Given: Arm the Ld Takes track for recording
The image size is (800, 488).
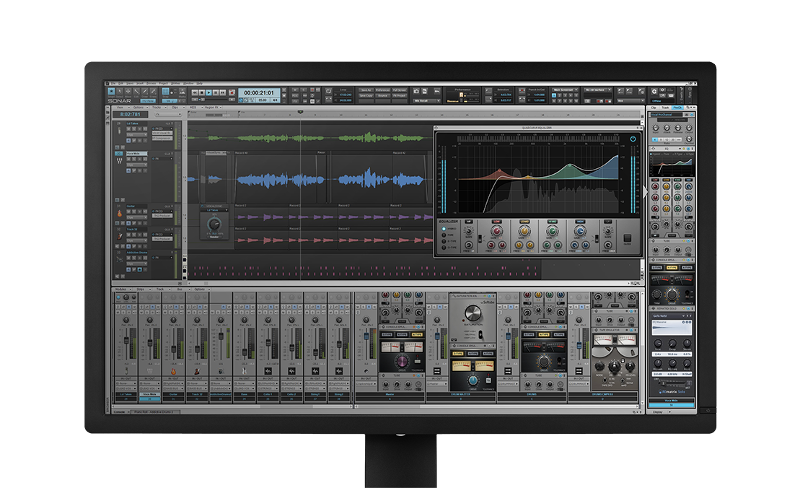Looking at the screenshot, I should 139,129.
